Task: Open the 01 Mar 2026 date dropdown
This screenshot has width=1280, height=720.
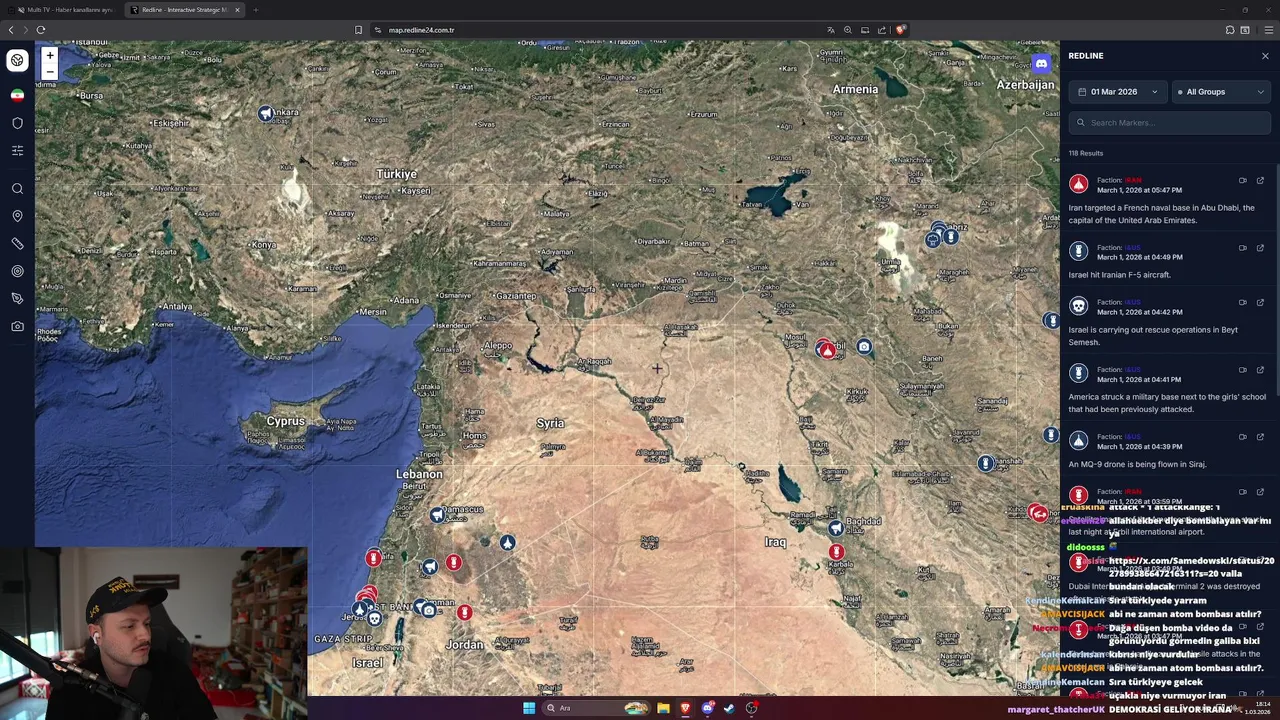Action: point(1118,92)
